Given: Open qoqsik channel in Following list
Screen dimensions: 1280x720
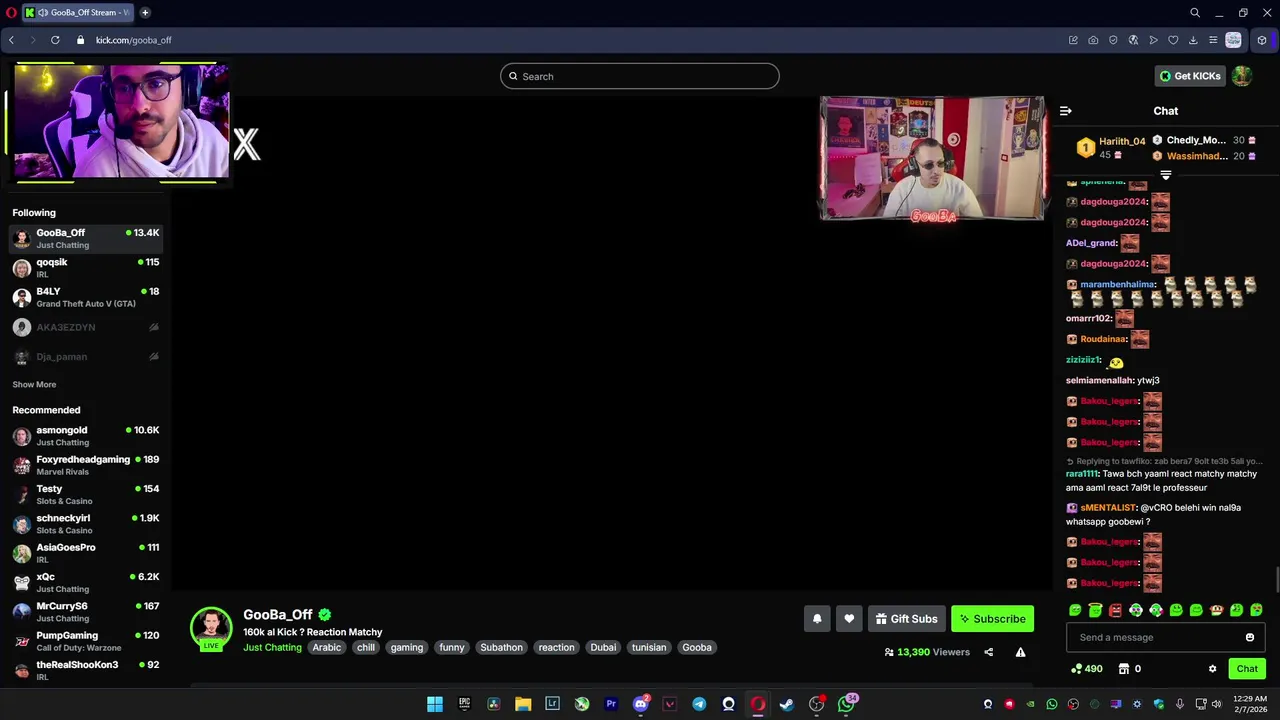Looking at the screenshot, I should (86, 268).
